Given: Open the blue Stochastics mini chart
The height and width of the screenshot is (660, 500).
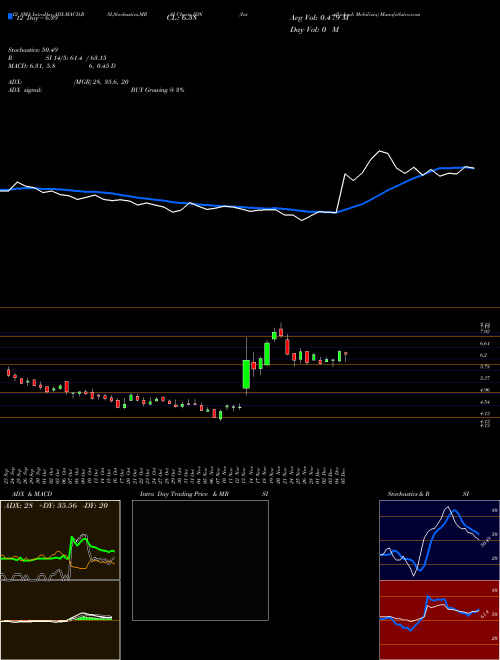Looking at the screenshot, I should coord(439,540).
